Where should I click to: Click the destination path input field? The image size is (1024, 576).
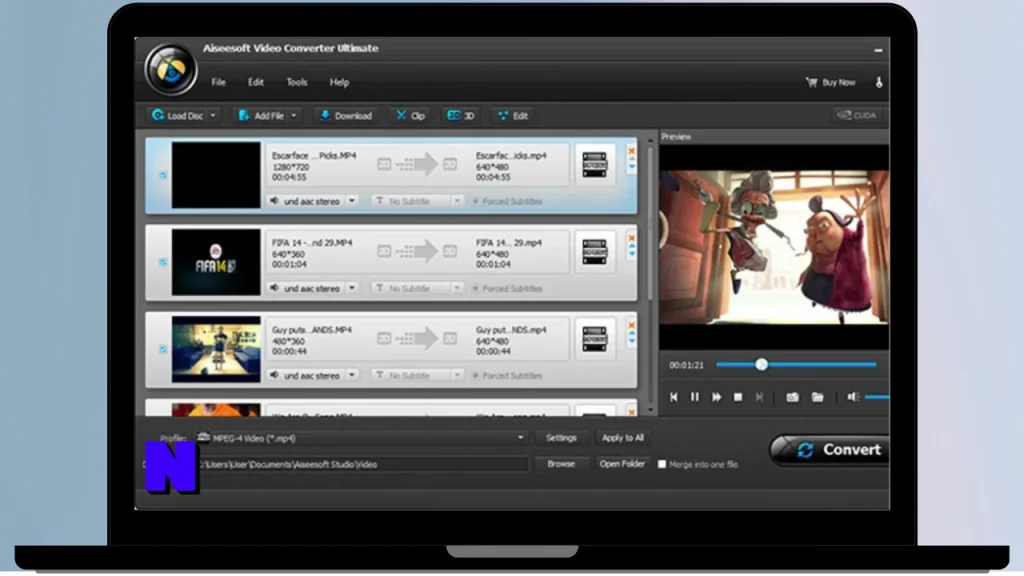(x=362, y=464)
